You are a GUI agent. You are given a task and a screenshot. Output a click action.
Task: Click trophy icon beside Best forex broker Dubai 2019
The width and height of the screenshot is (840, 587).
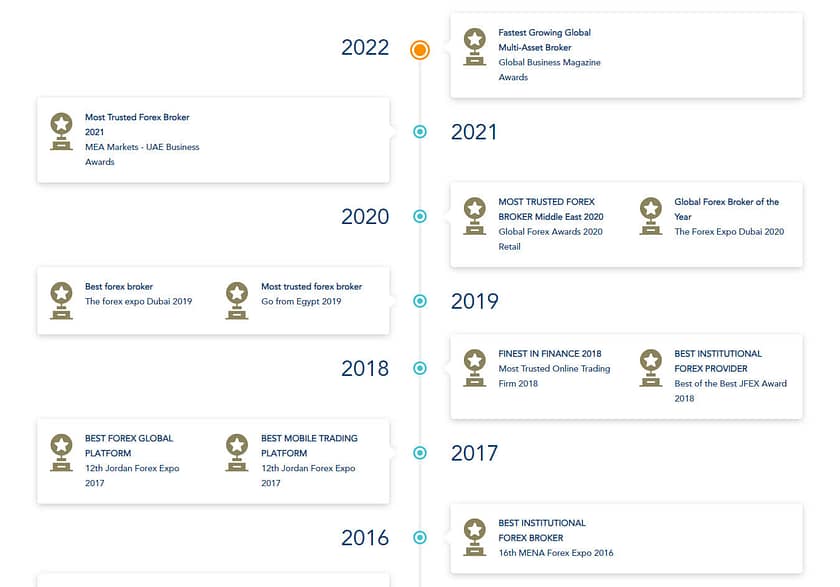click(x=62, y=300)
